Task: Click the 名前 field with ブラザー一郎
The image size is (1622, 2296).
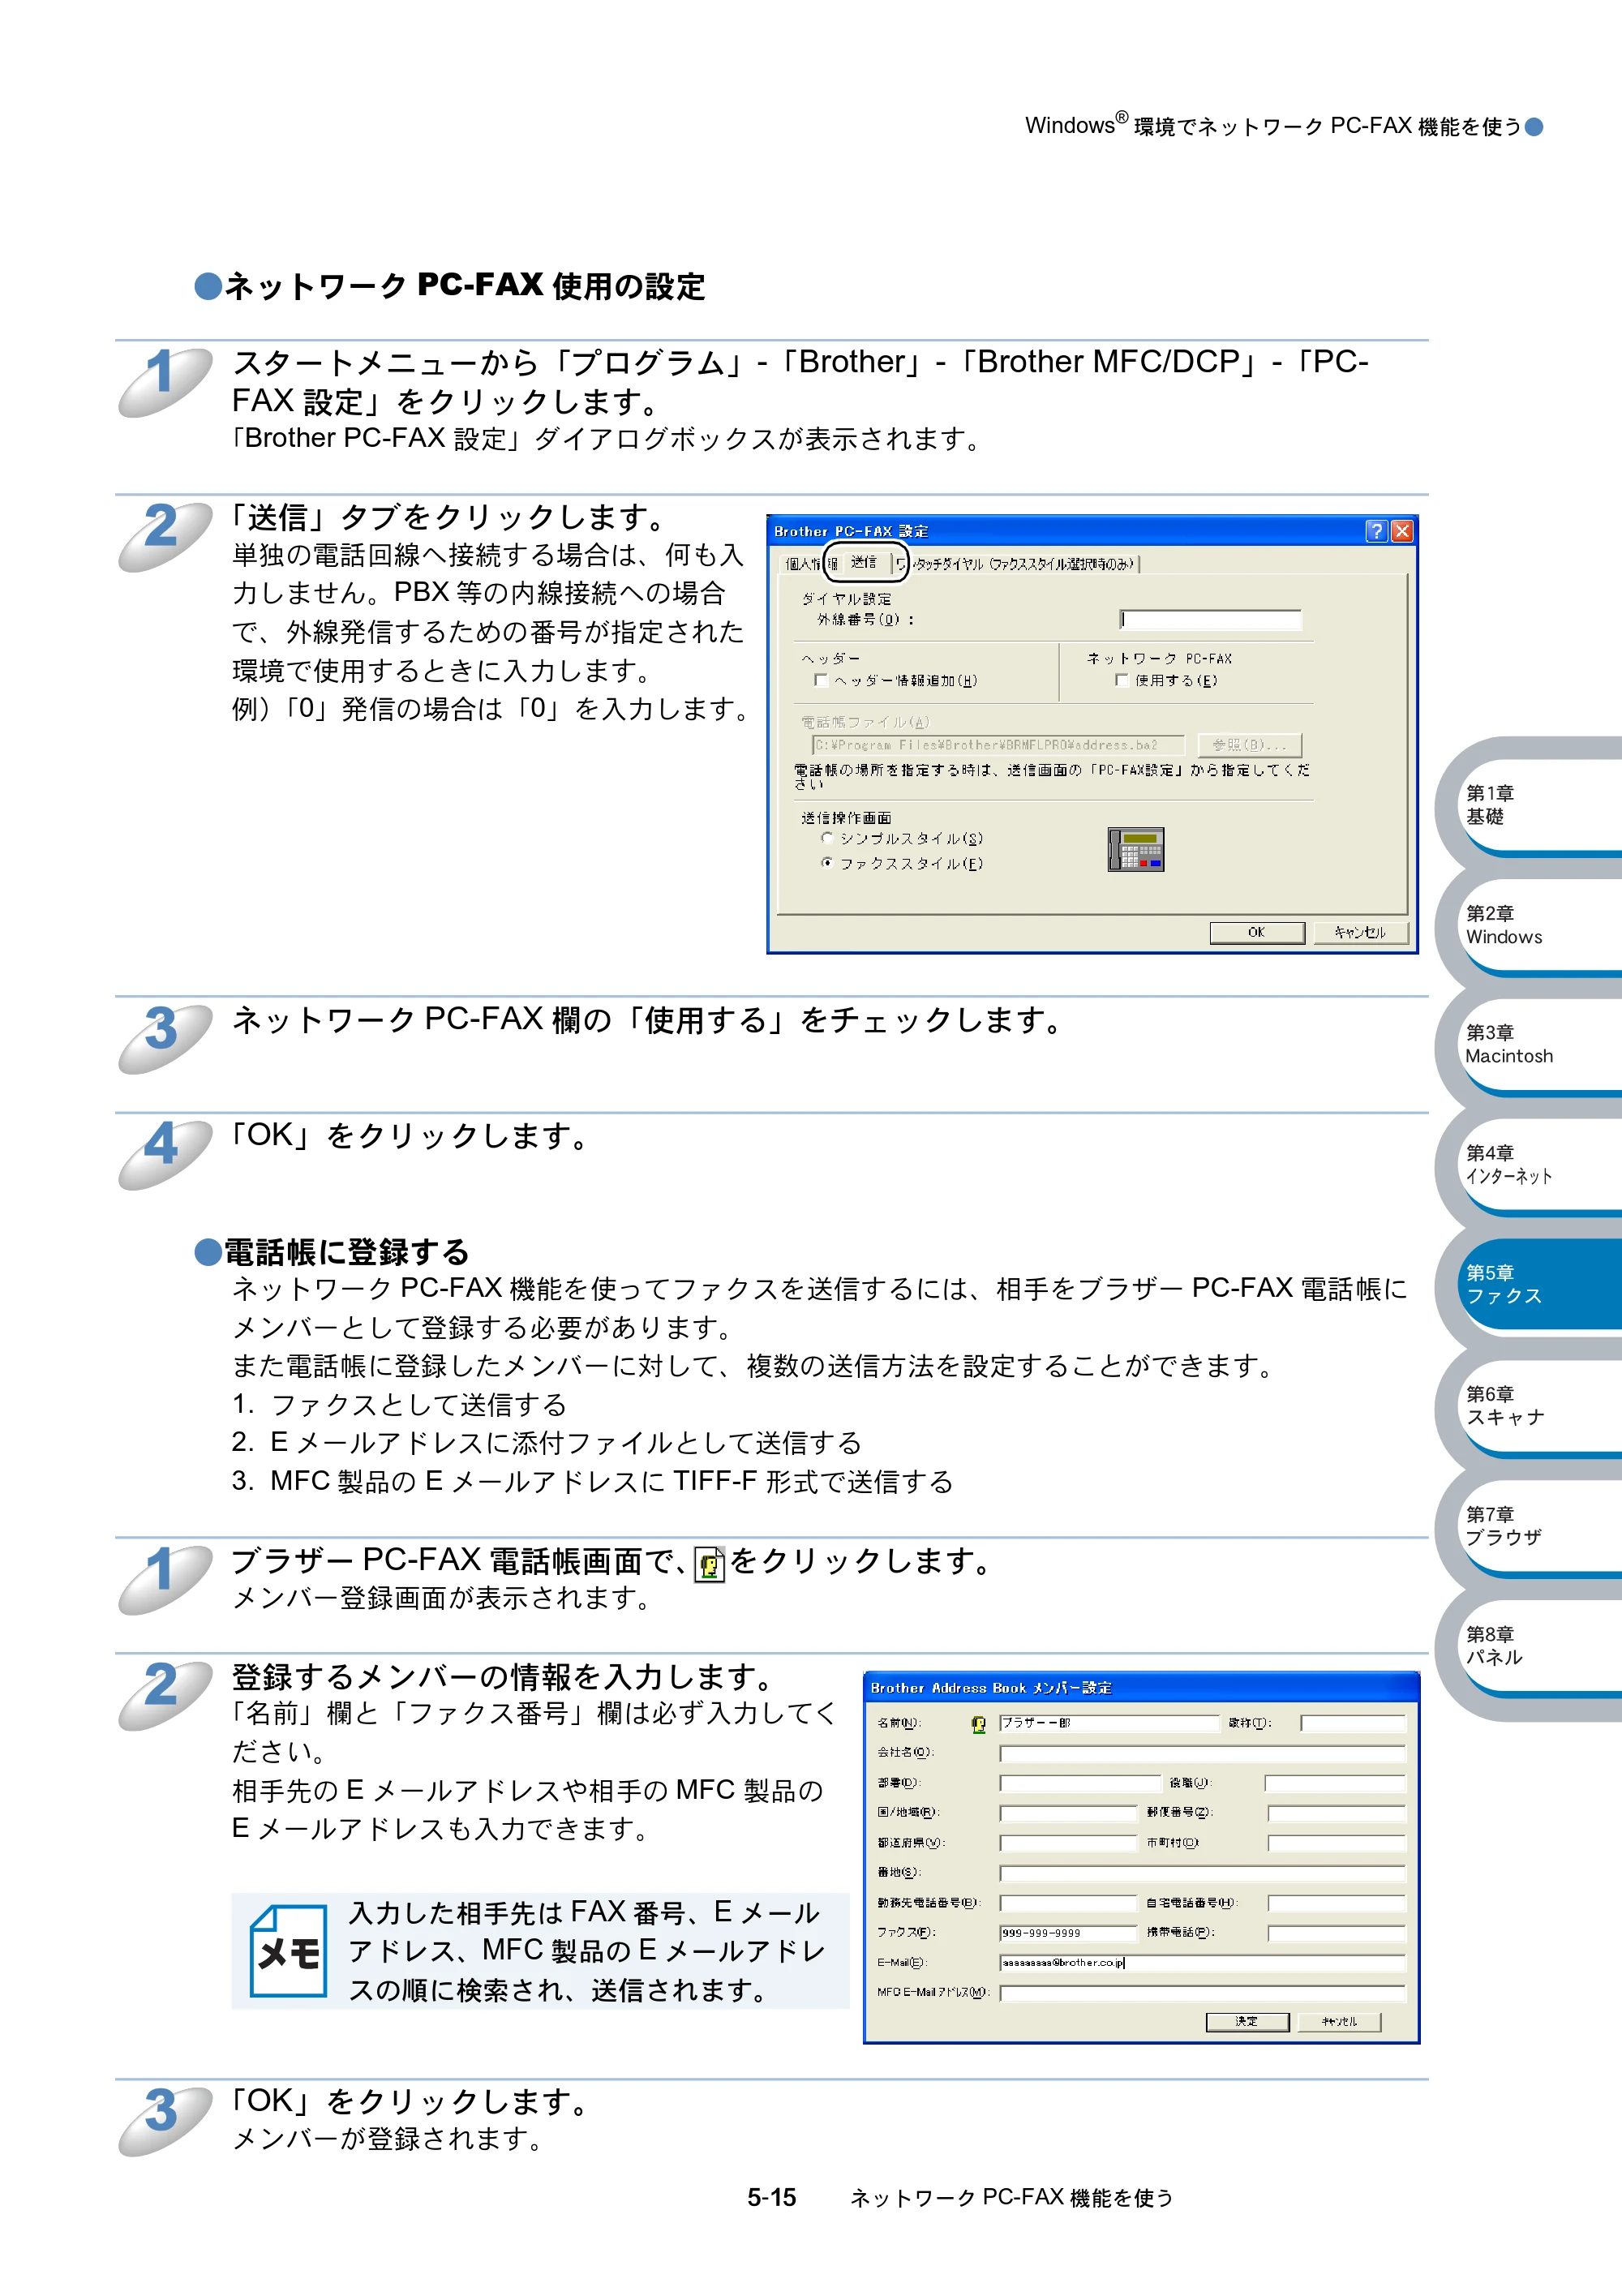Action: (x=1109, y=1723)
